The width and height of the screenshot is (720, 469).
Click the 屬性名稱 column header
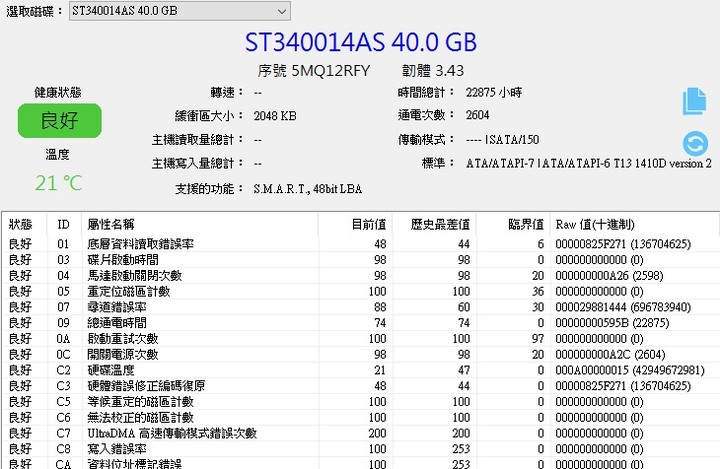[x=111, y=224]
